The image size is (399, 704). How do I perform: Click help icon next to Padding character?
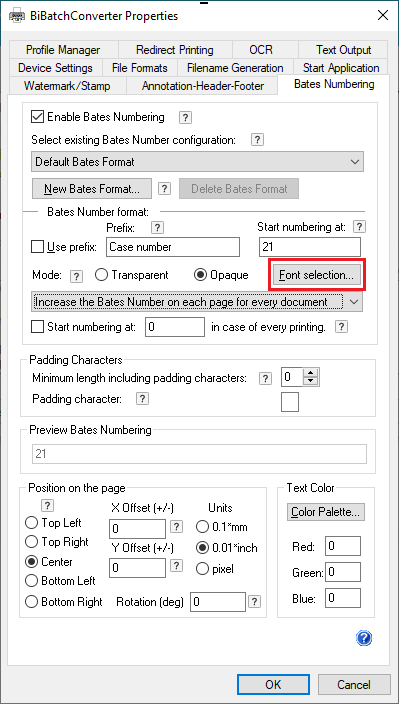[x=142, y=399]
